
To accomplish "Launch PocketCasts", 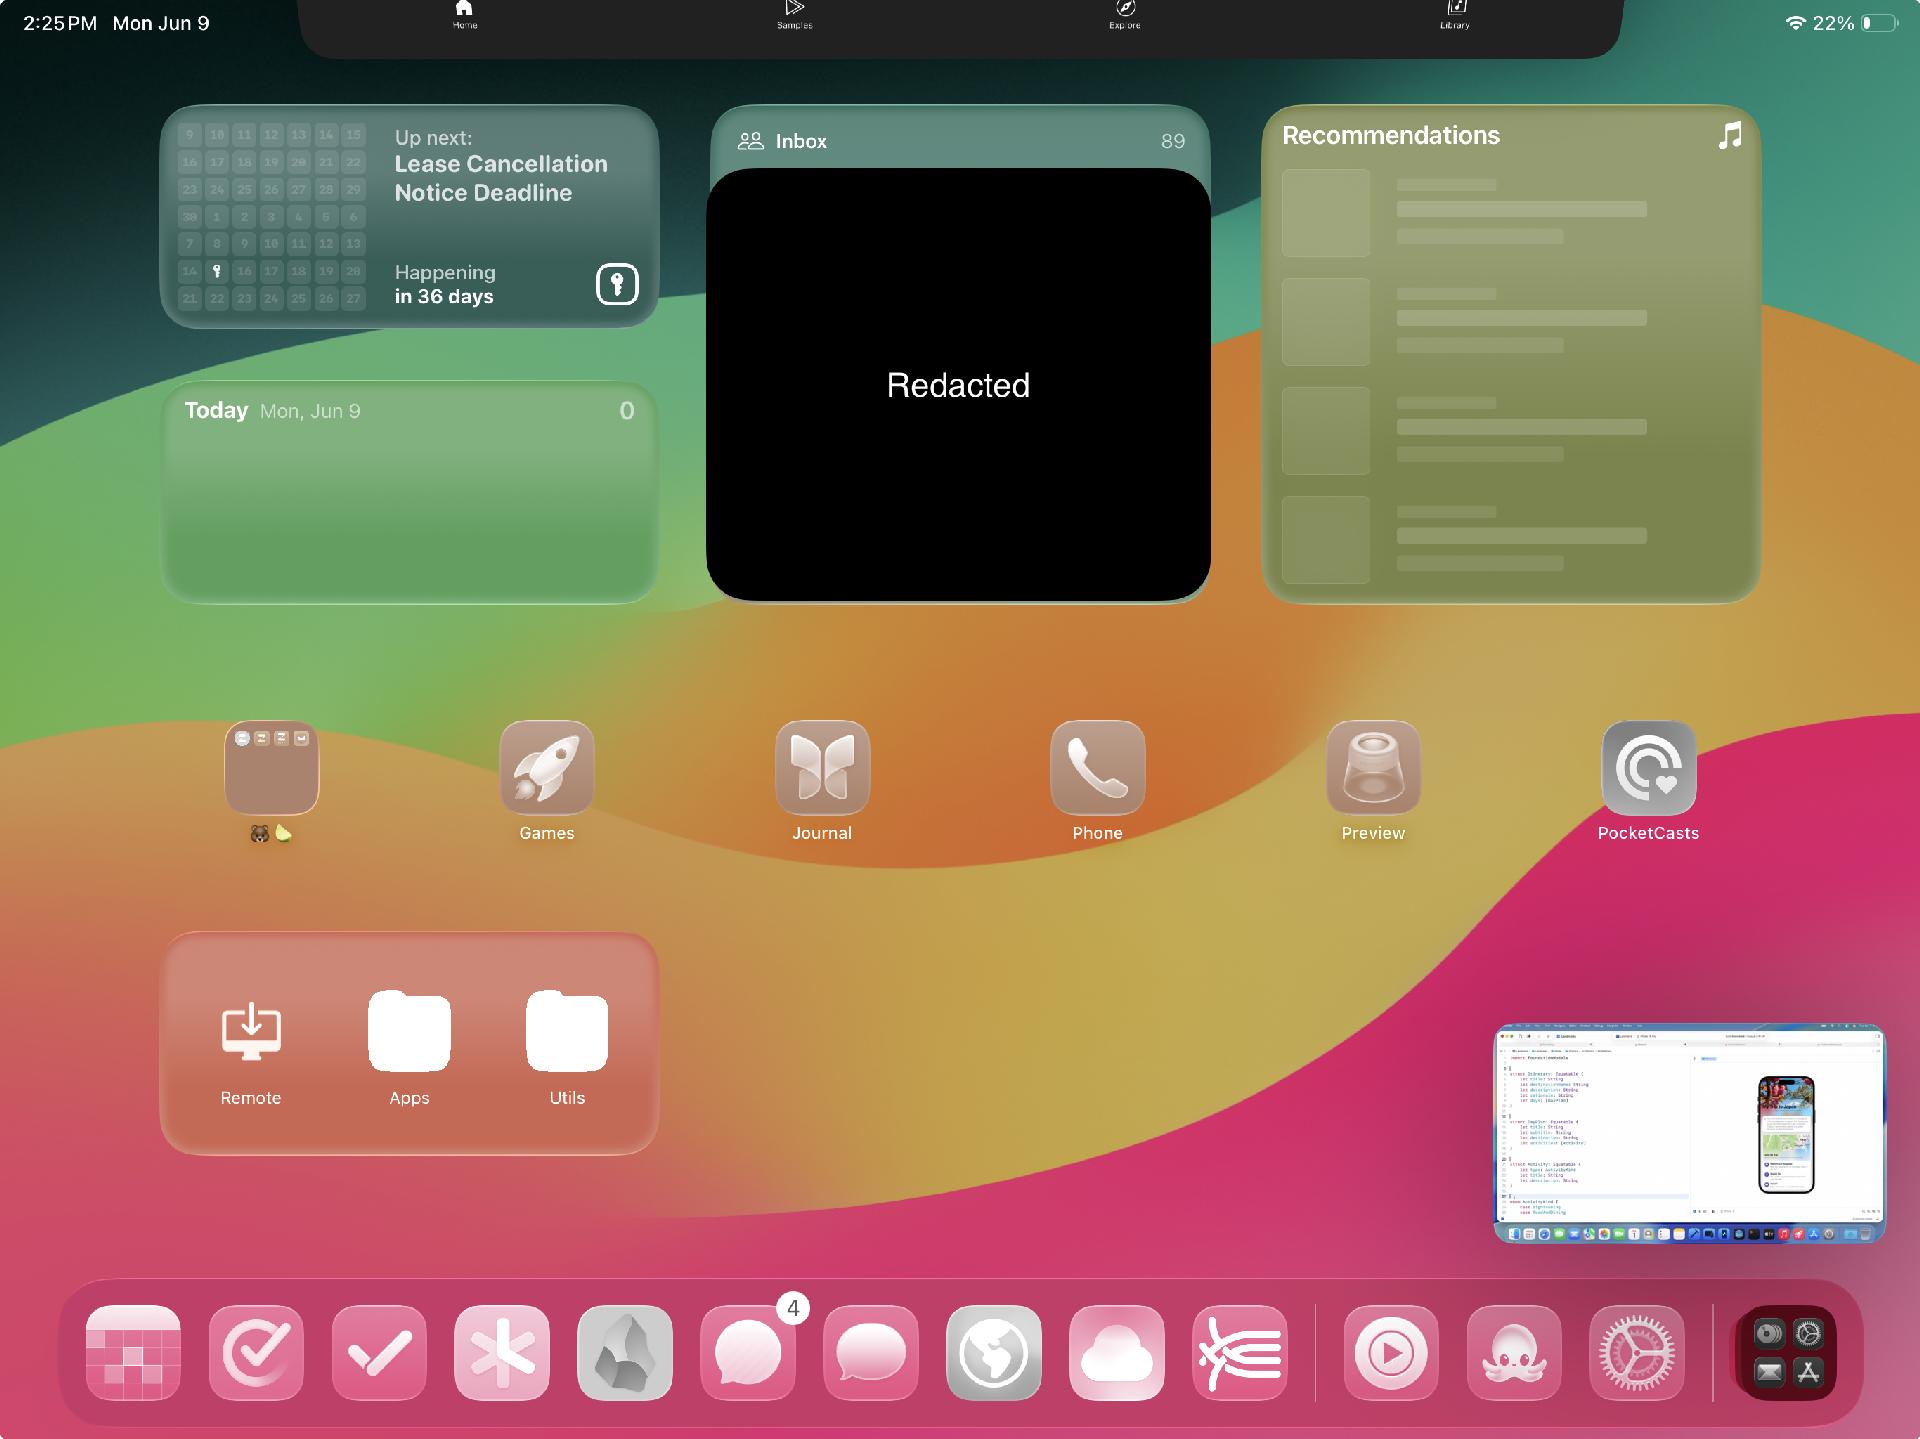I will 1648,767.
